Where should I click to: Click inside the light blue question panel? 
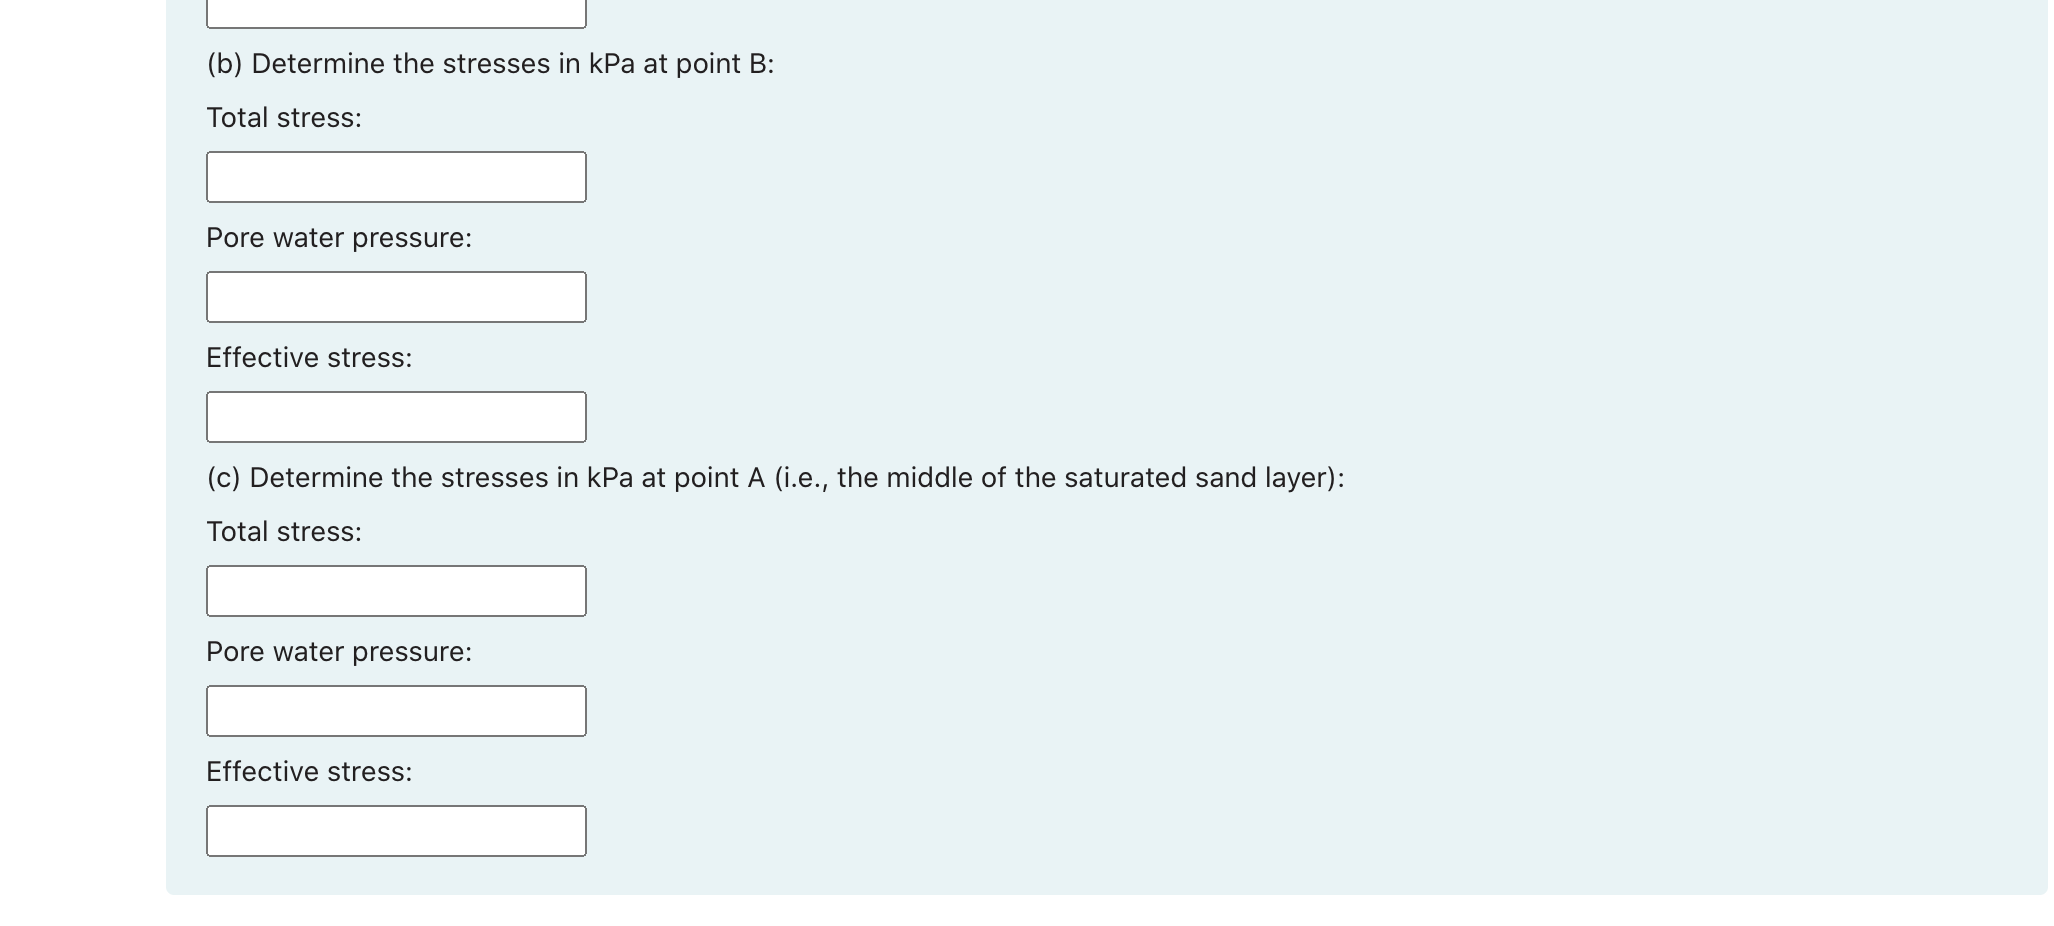pos(1400,300)
